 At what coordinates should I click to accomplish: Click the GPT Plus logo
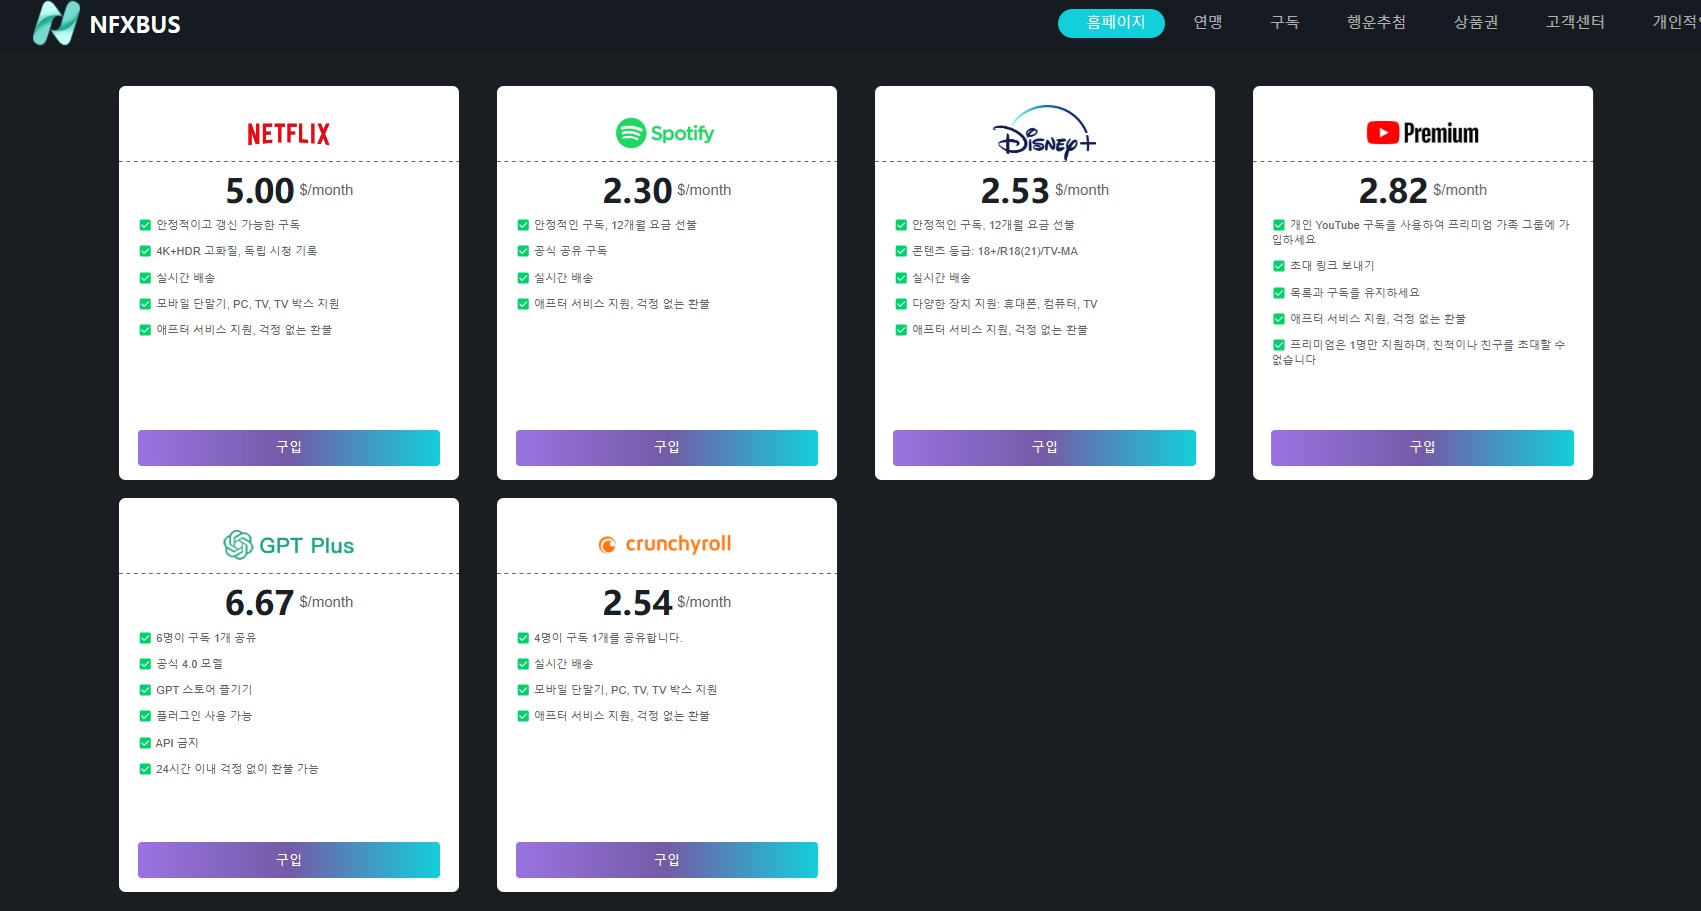pyautogui.click(x=288, y=545)
